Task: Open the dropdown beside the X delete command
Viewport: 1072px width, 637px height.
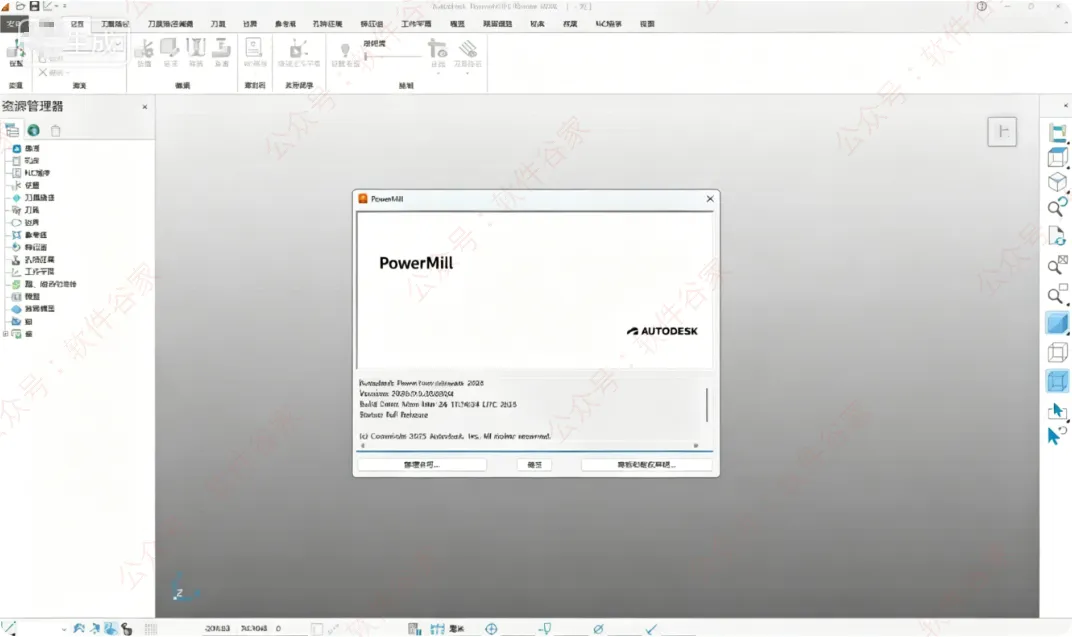Action: click(68, 72)
